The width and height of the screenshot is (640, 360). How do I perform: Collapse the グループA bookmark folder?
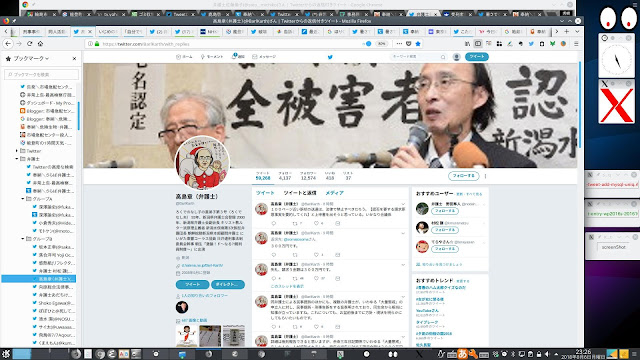tap(23, 199)
